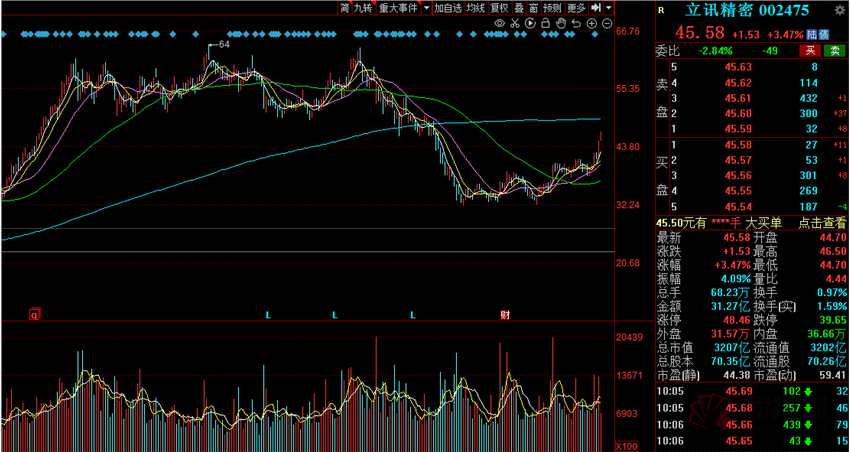The width and height of the screenshot is (850, 452).
Task: Open the 点击查看 link for large orders
Action: coord(822,223)
